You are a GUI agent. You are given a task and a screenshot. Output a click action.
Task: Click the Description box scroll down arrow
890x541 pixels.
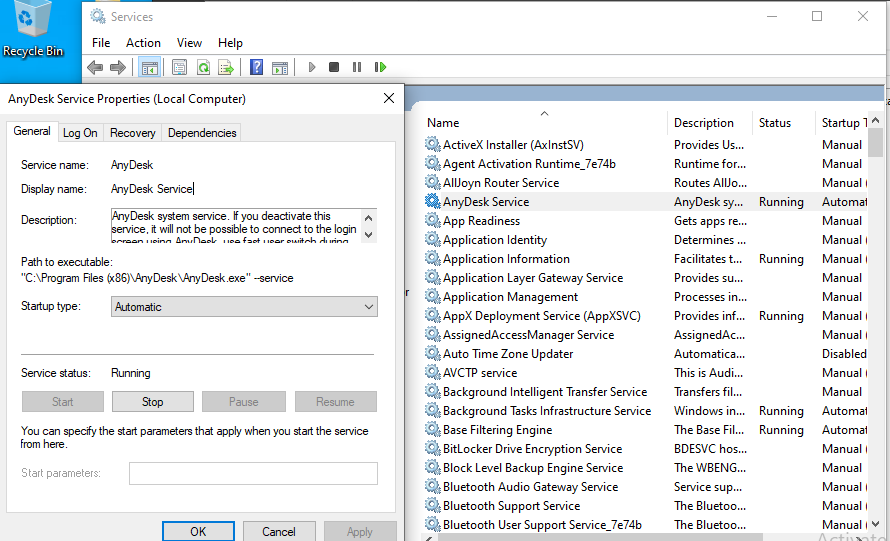368,234
